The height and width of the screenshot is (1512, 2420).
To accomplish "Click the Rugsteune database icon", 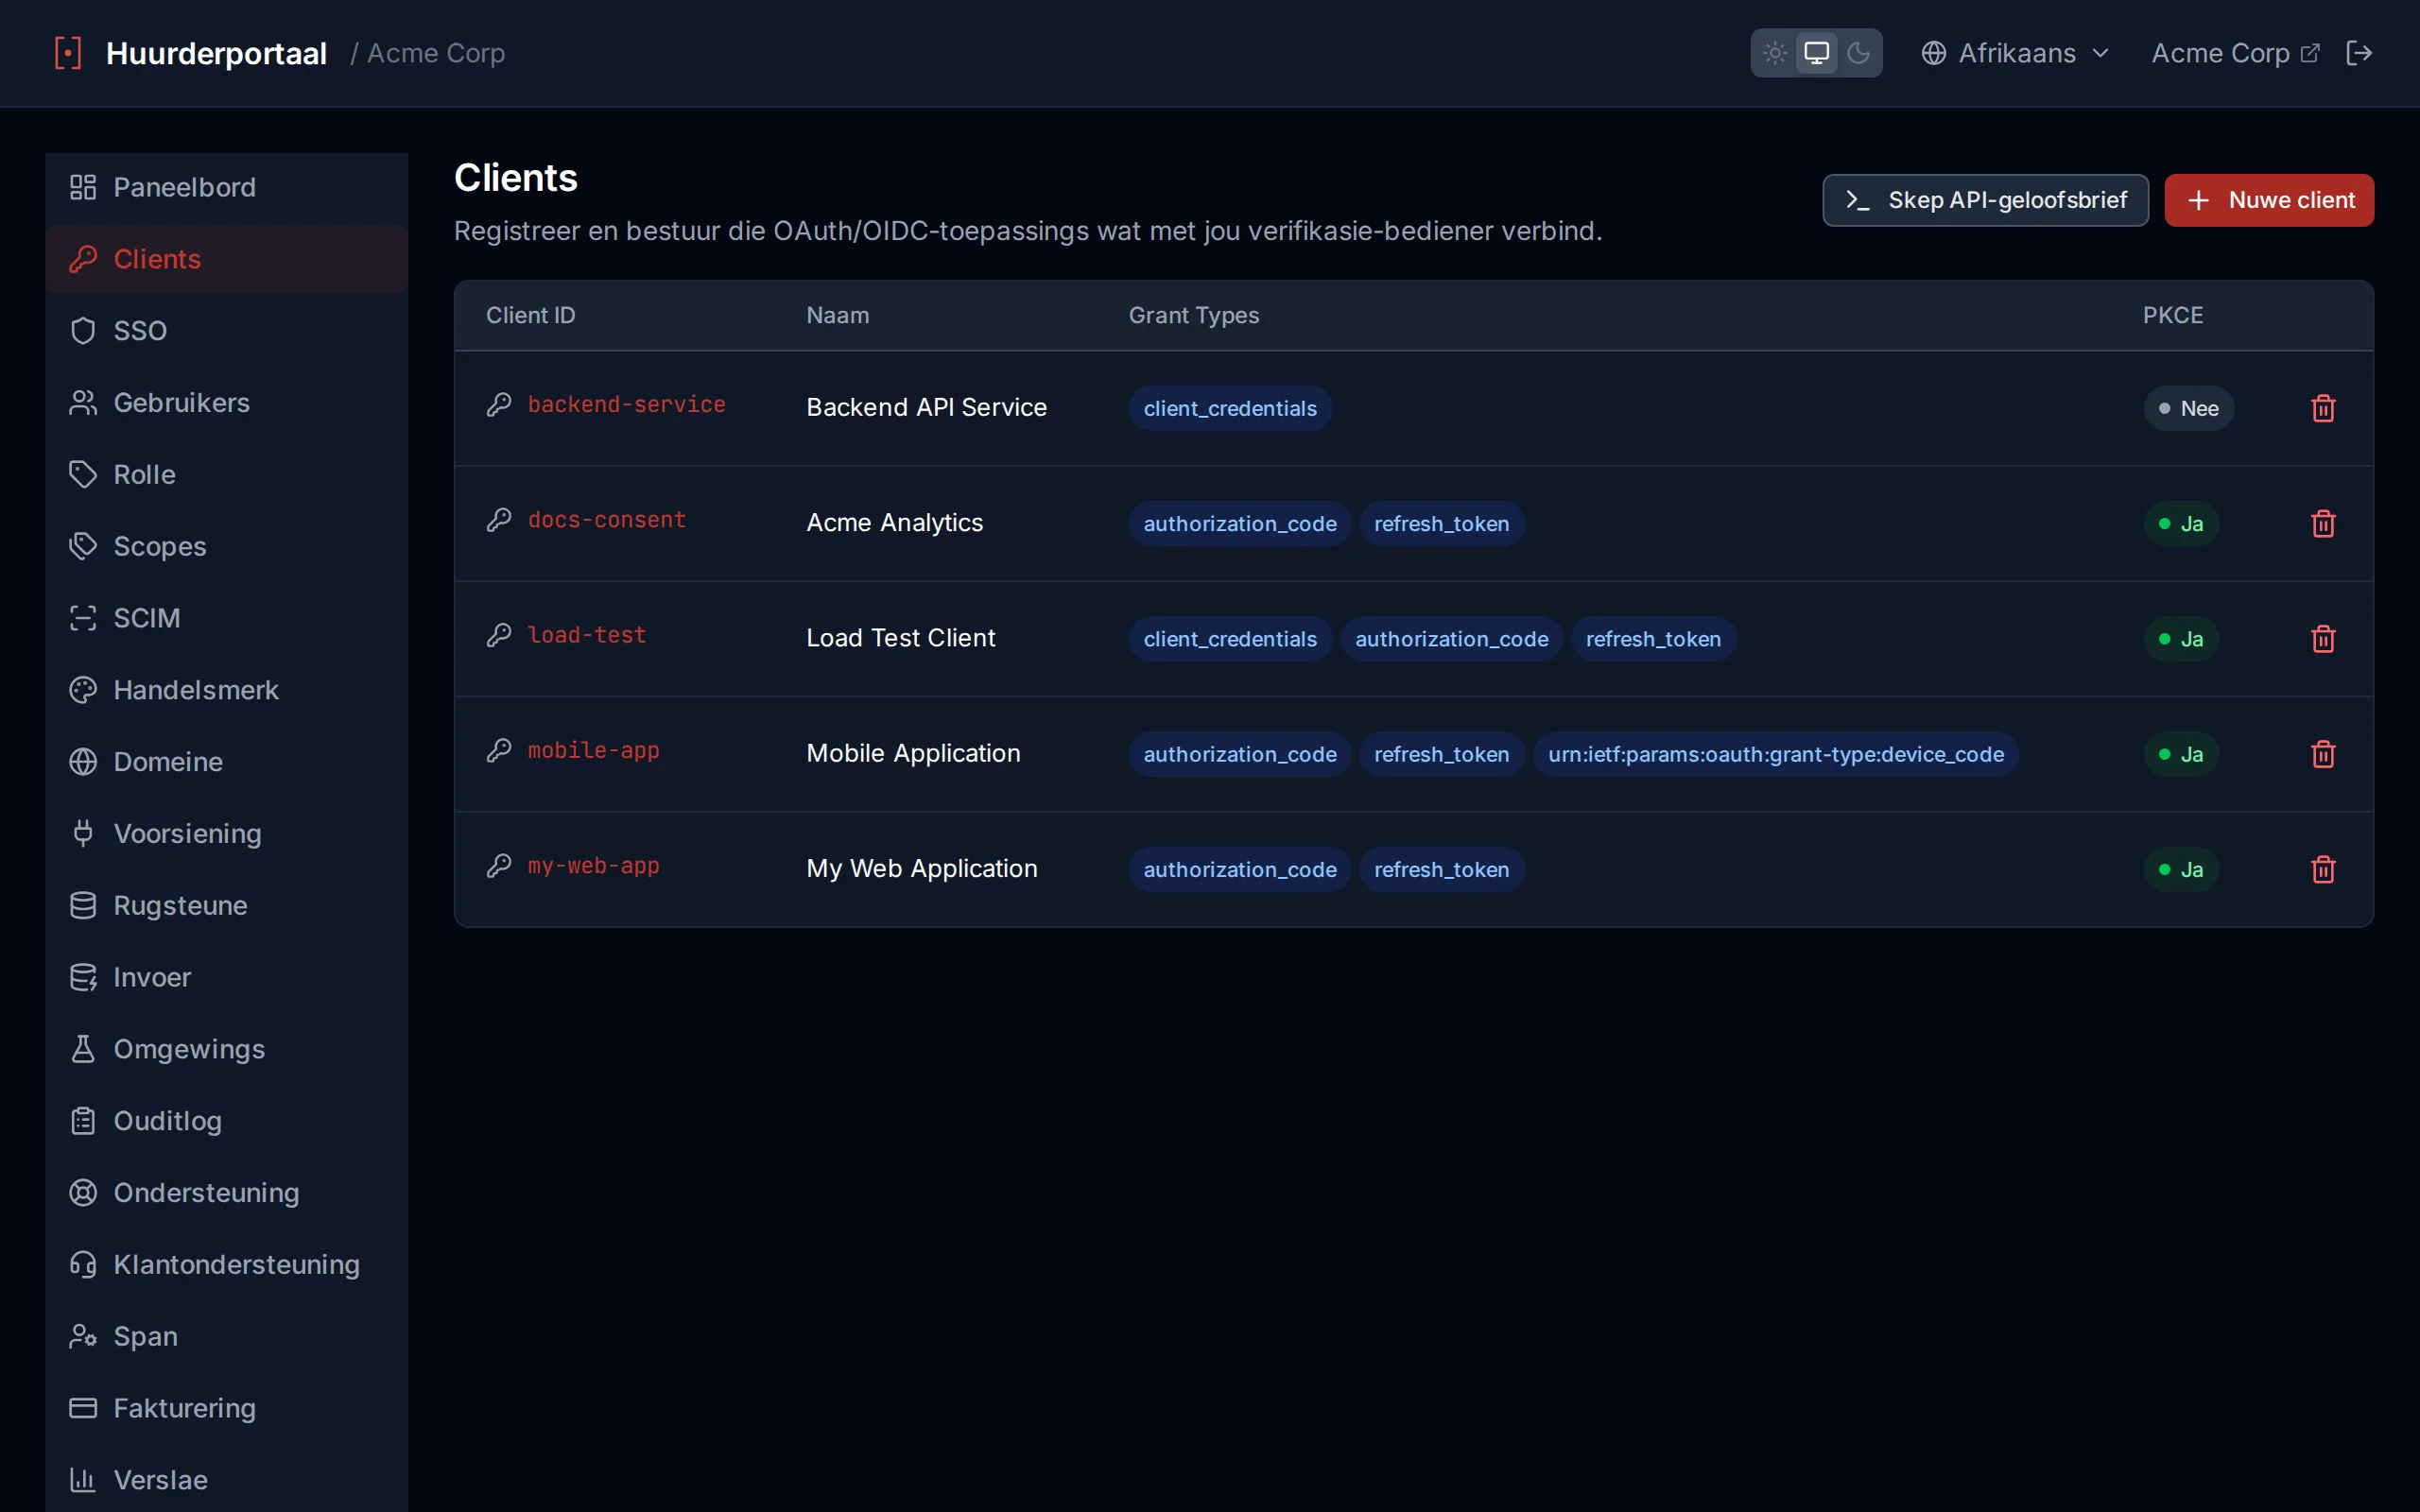I will click(x=83, y=905).
